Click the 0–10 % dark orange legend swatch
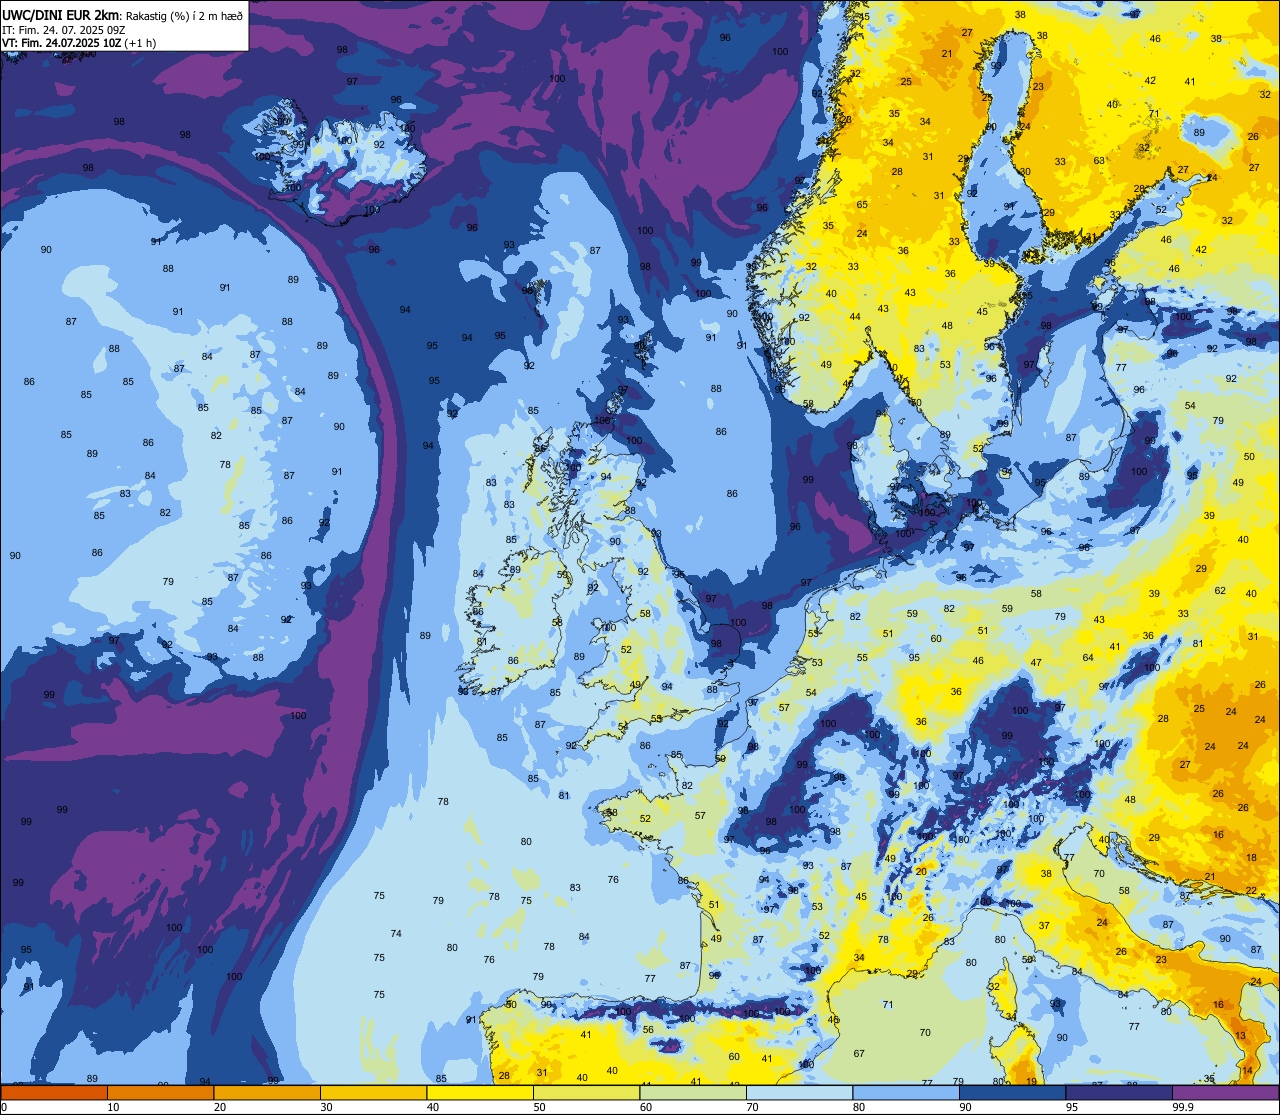Viewport: 1280px width, 1115px height. pos(55,1092)
